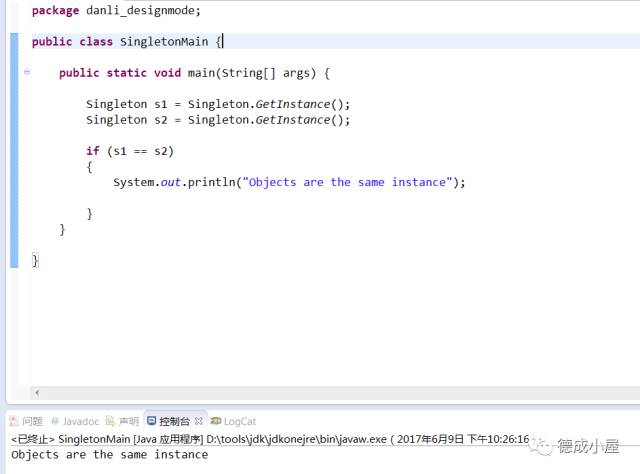The height and width of the screenshot is (474, 640).
Task: Open the LogCat tab
Action: pyautogui.click(x=233, y=421)
